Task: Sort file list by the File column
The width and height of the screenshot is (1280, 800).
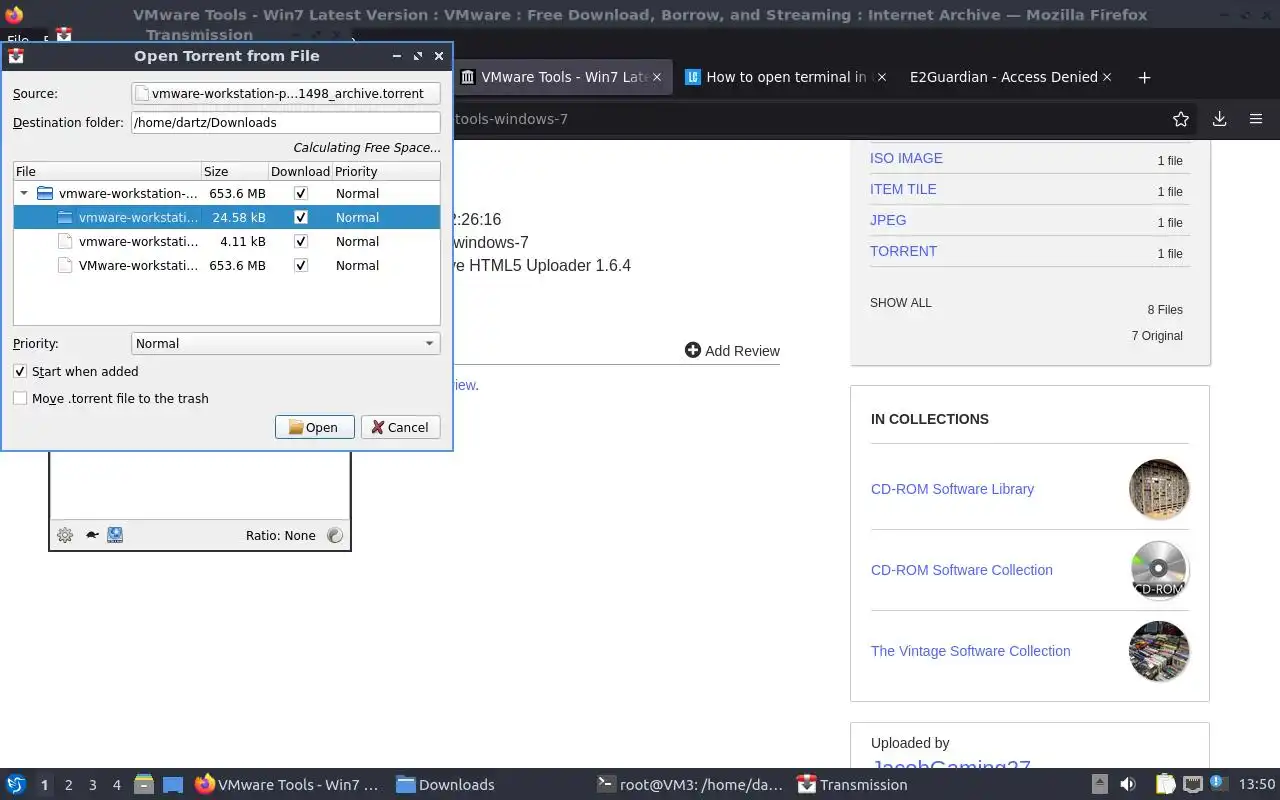Action: pyautogui.click(x=108, y=171)
